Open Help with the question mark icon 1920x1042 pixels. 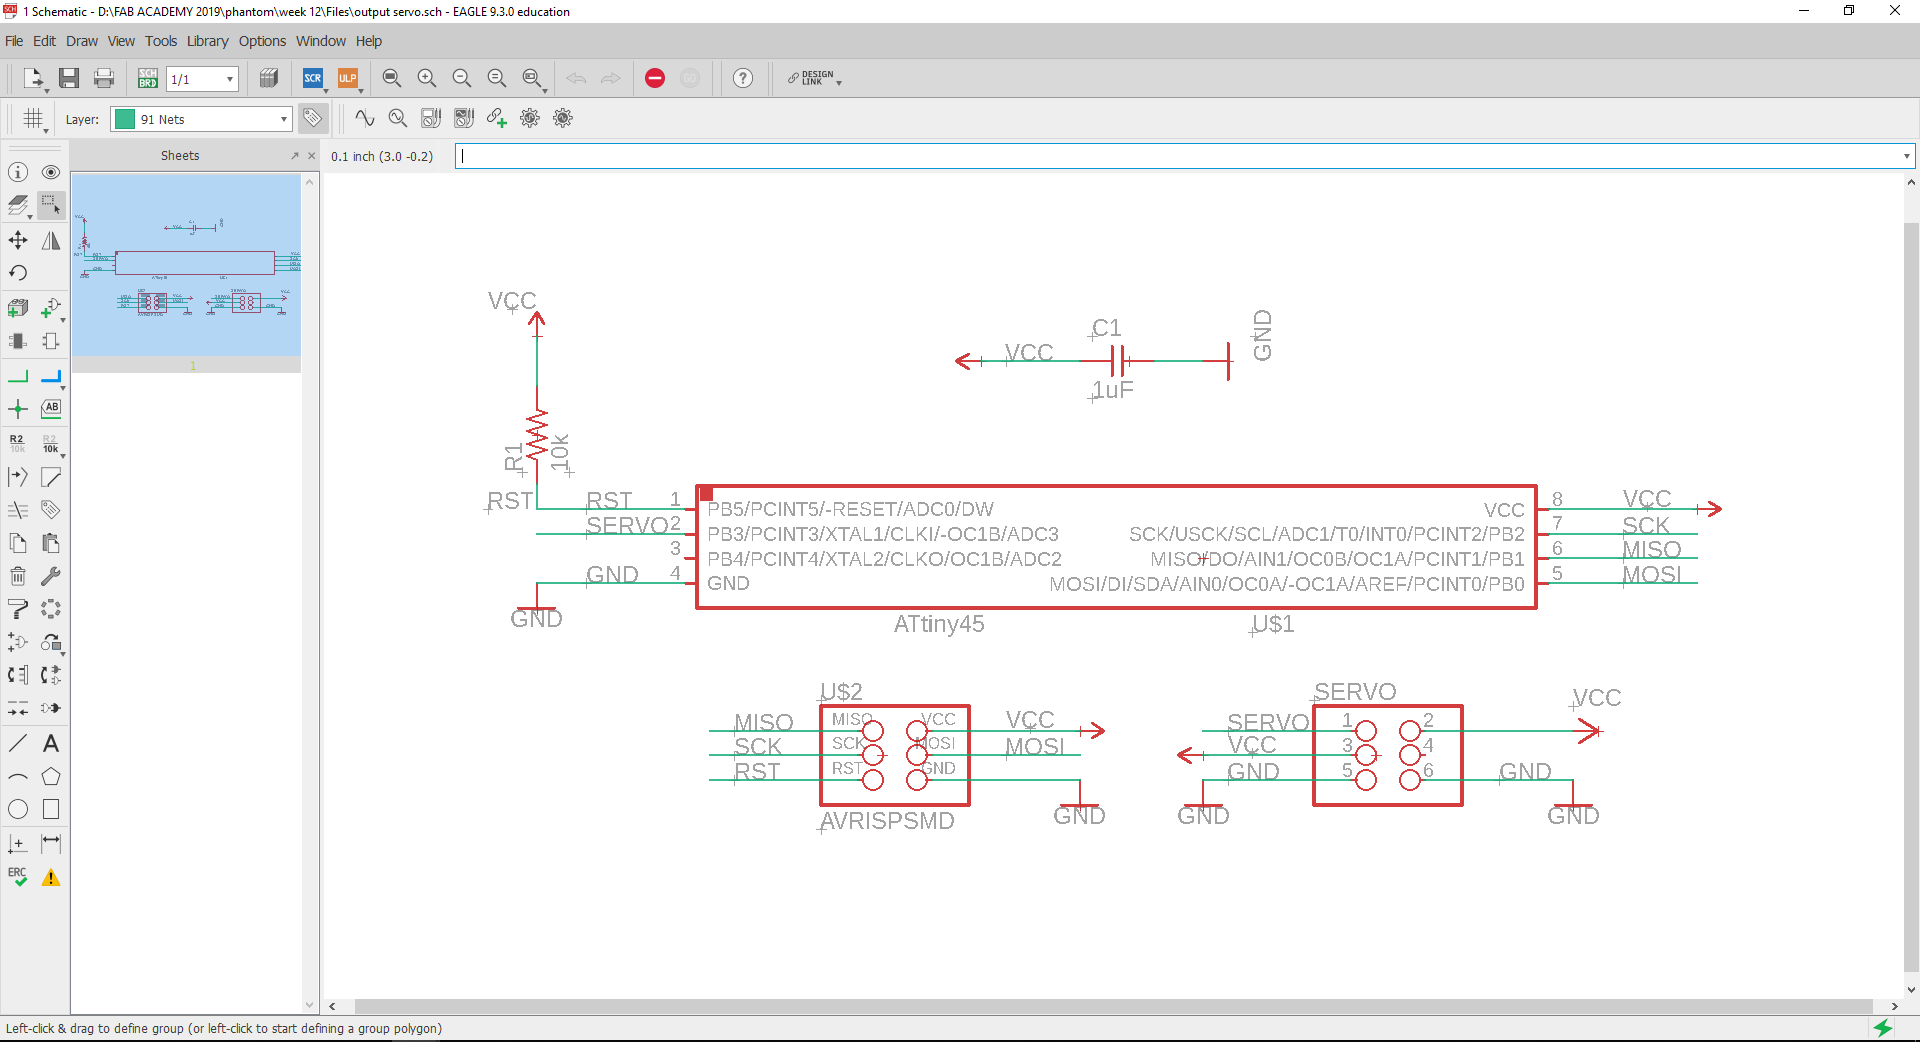point(743,78)
